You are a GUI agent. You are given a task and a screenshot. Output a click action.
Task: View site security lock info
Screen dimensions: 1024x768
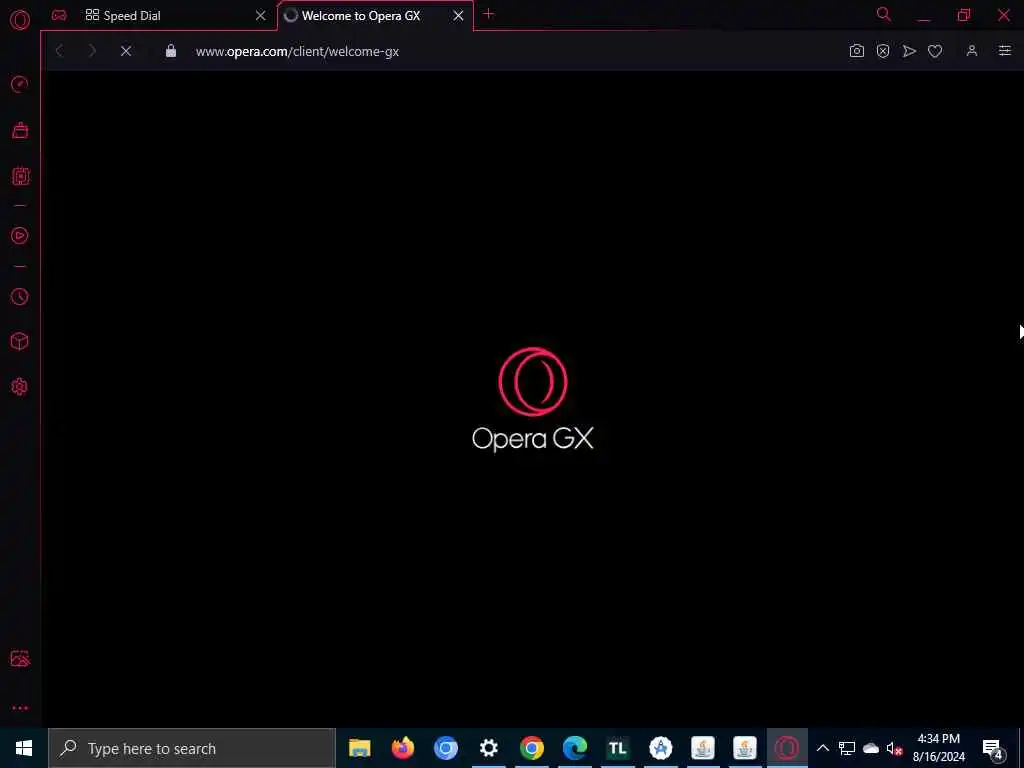[170, 51]
